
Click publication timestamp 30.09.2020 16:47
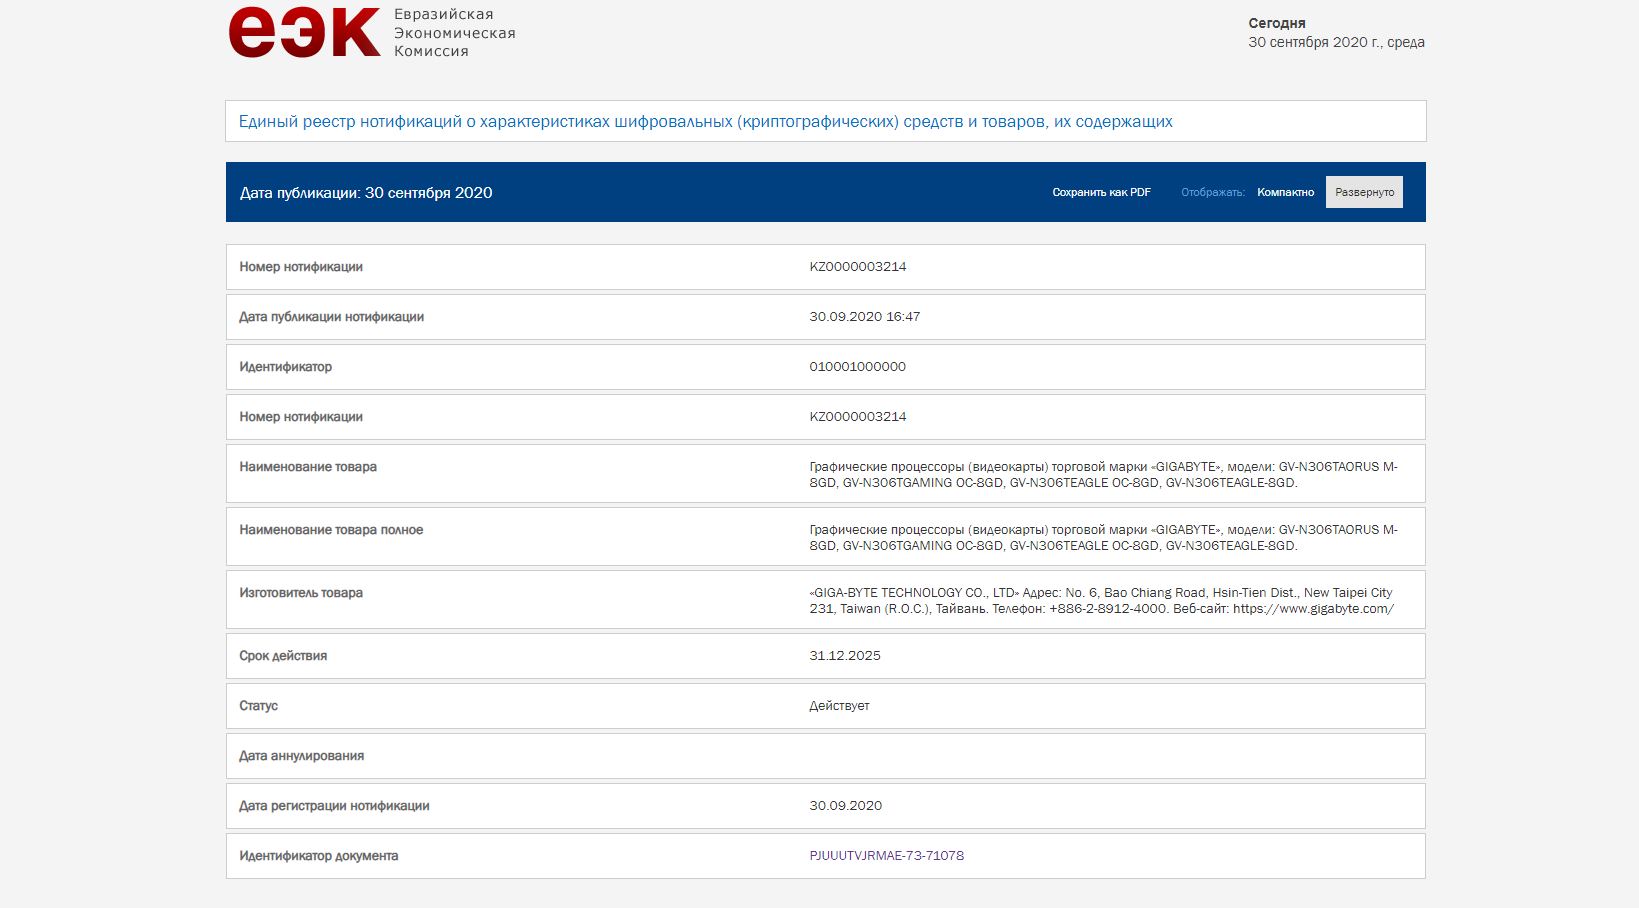864,317
